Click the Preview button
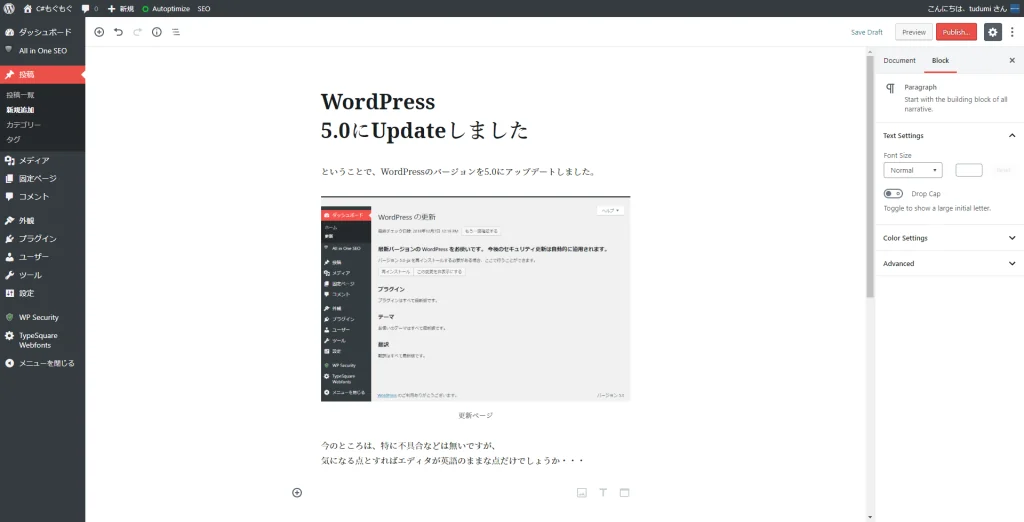Viewport: 1024px width, 522px height. click(x=914, y=32)
